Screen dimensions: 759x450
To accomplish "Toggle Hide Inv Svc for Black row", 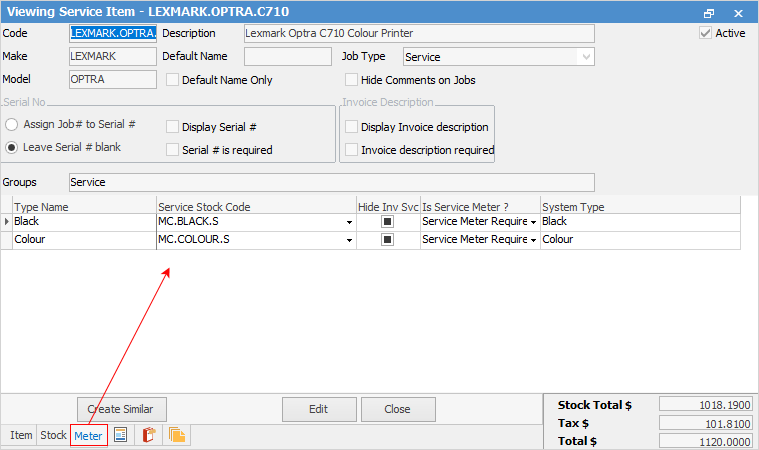I will (x=387, y=222).
